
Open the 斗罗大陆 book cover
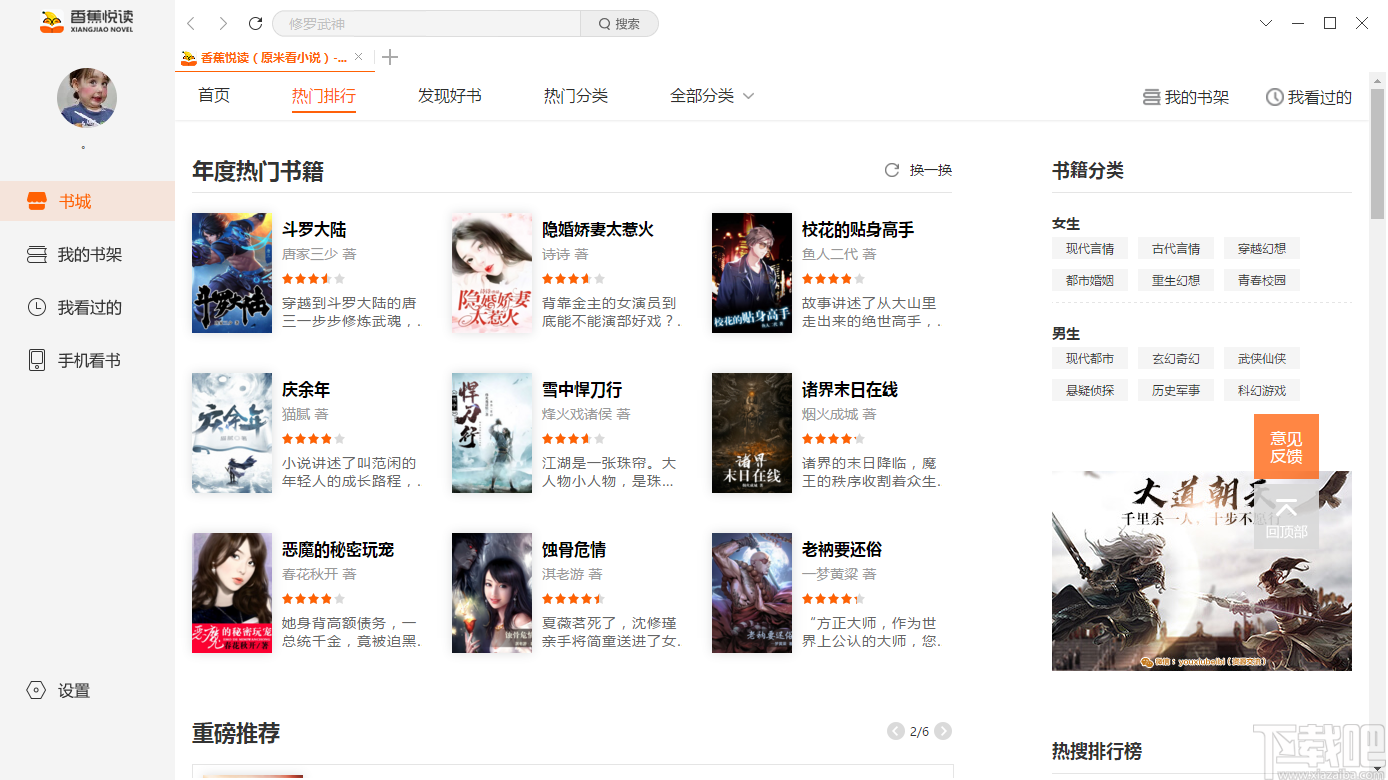pos(232,273)
